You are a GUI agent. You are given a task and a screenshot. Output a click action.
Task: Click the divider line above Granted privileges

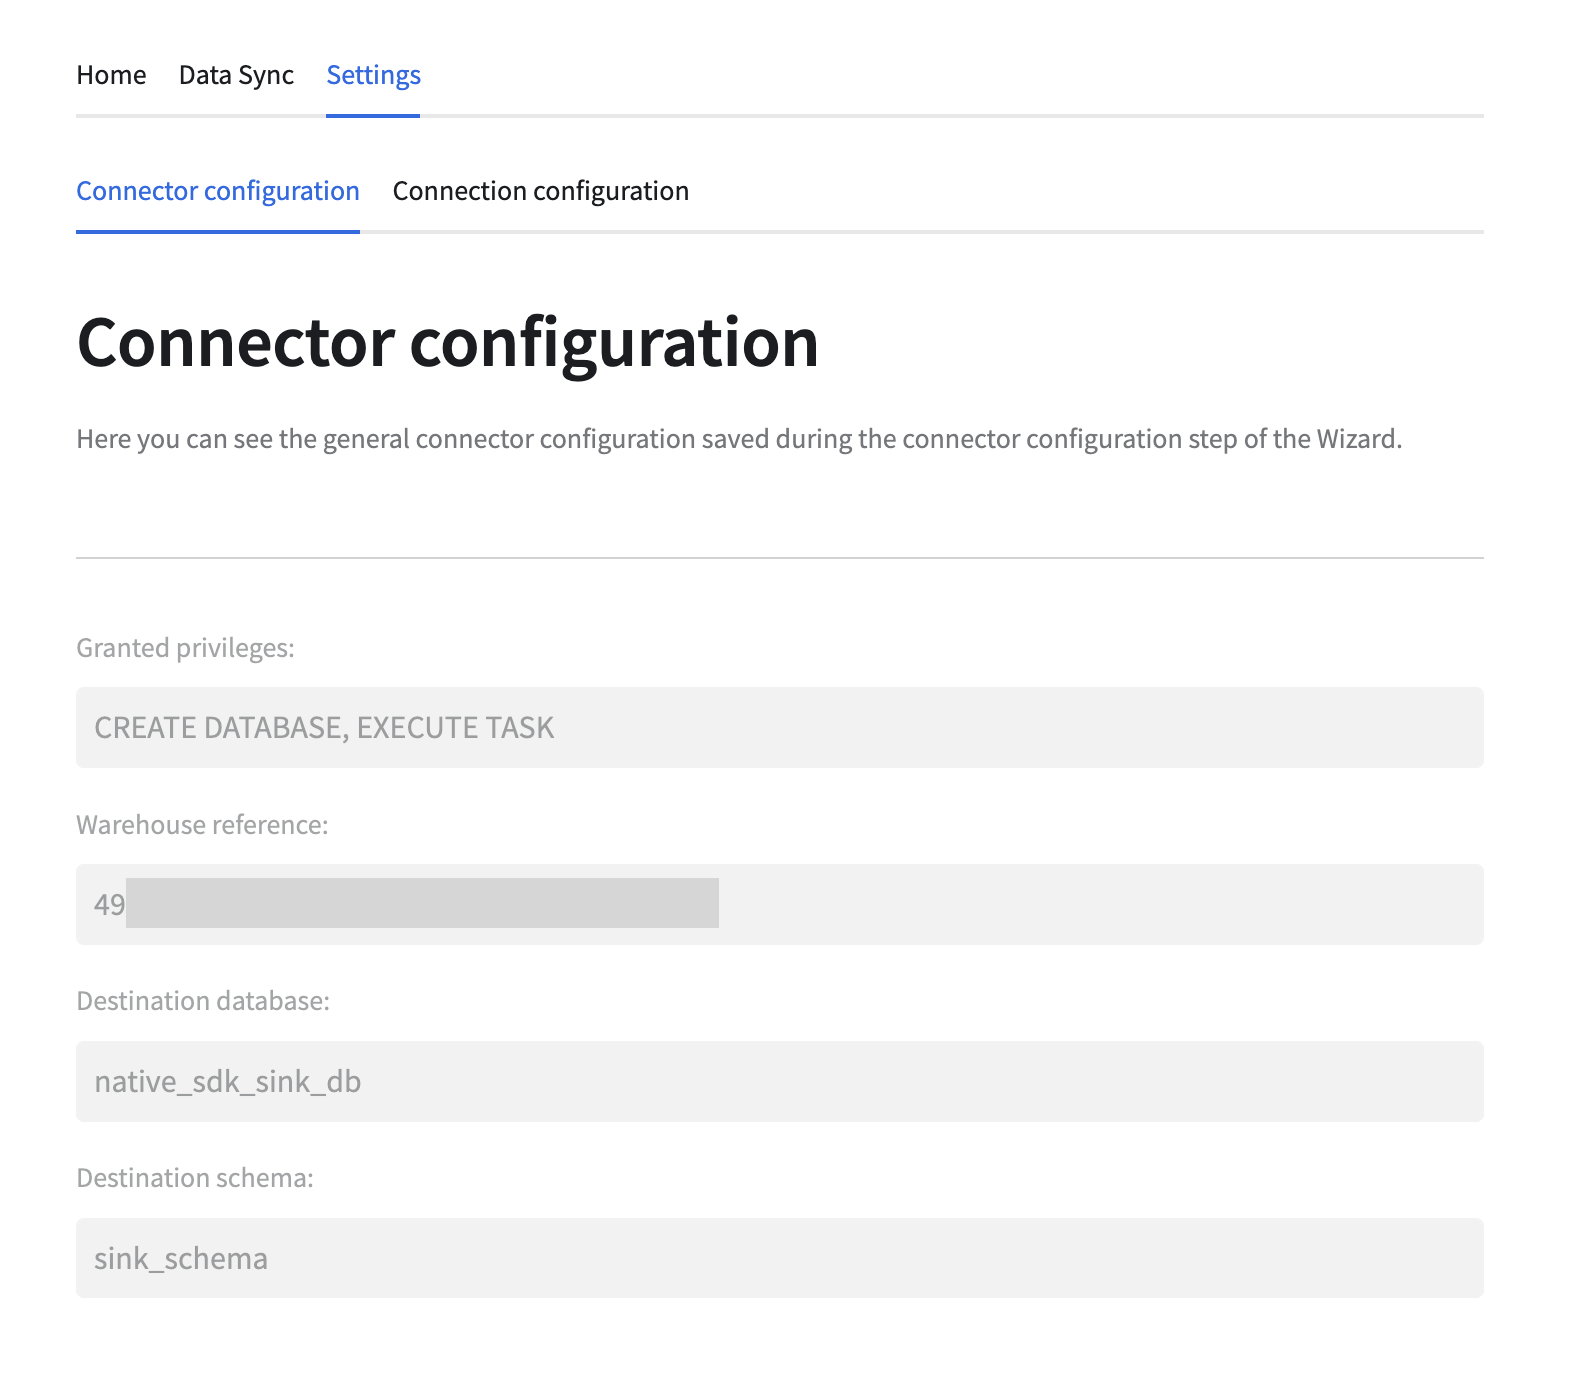[779, 558]
